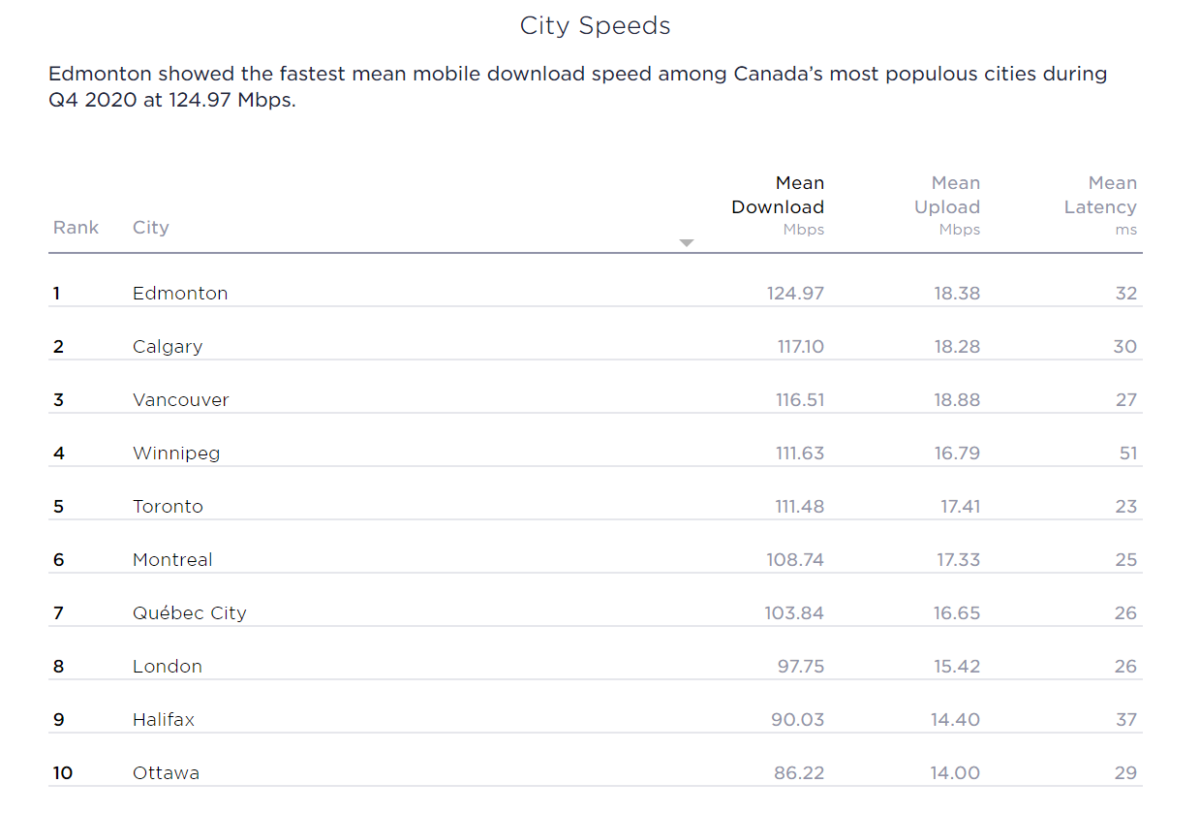
Task: Select the Edmonton row city name
Action: click(x=180, y=293)
